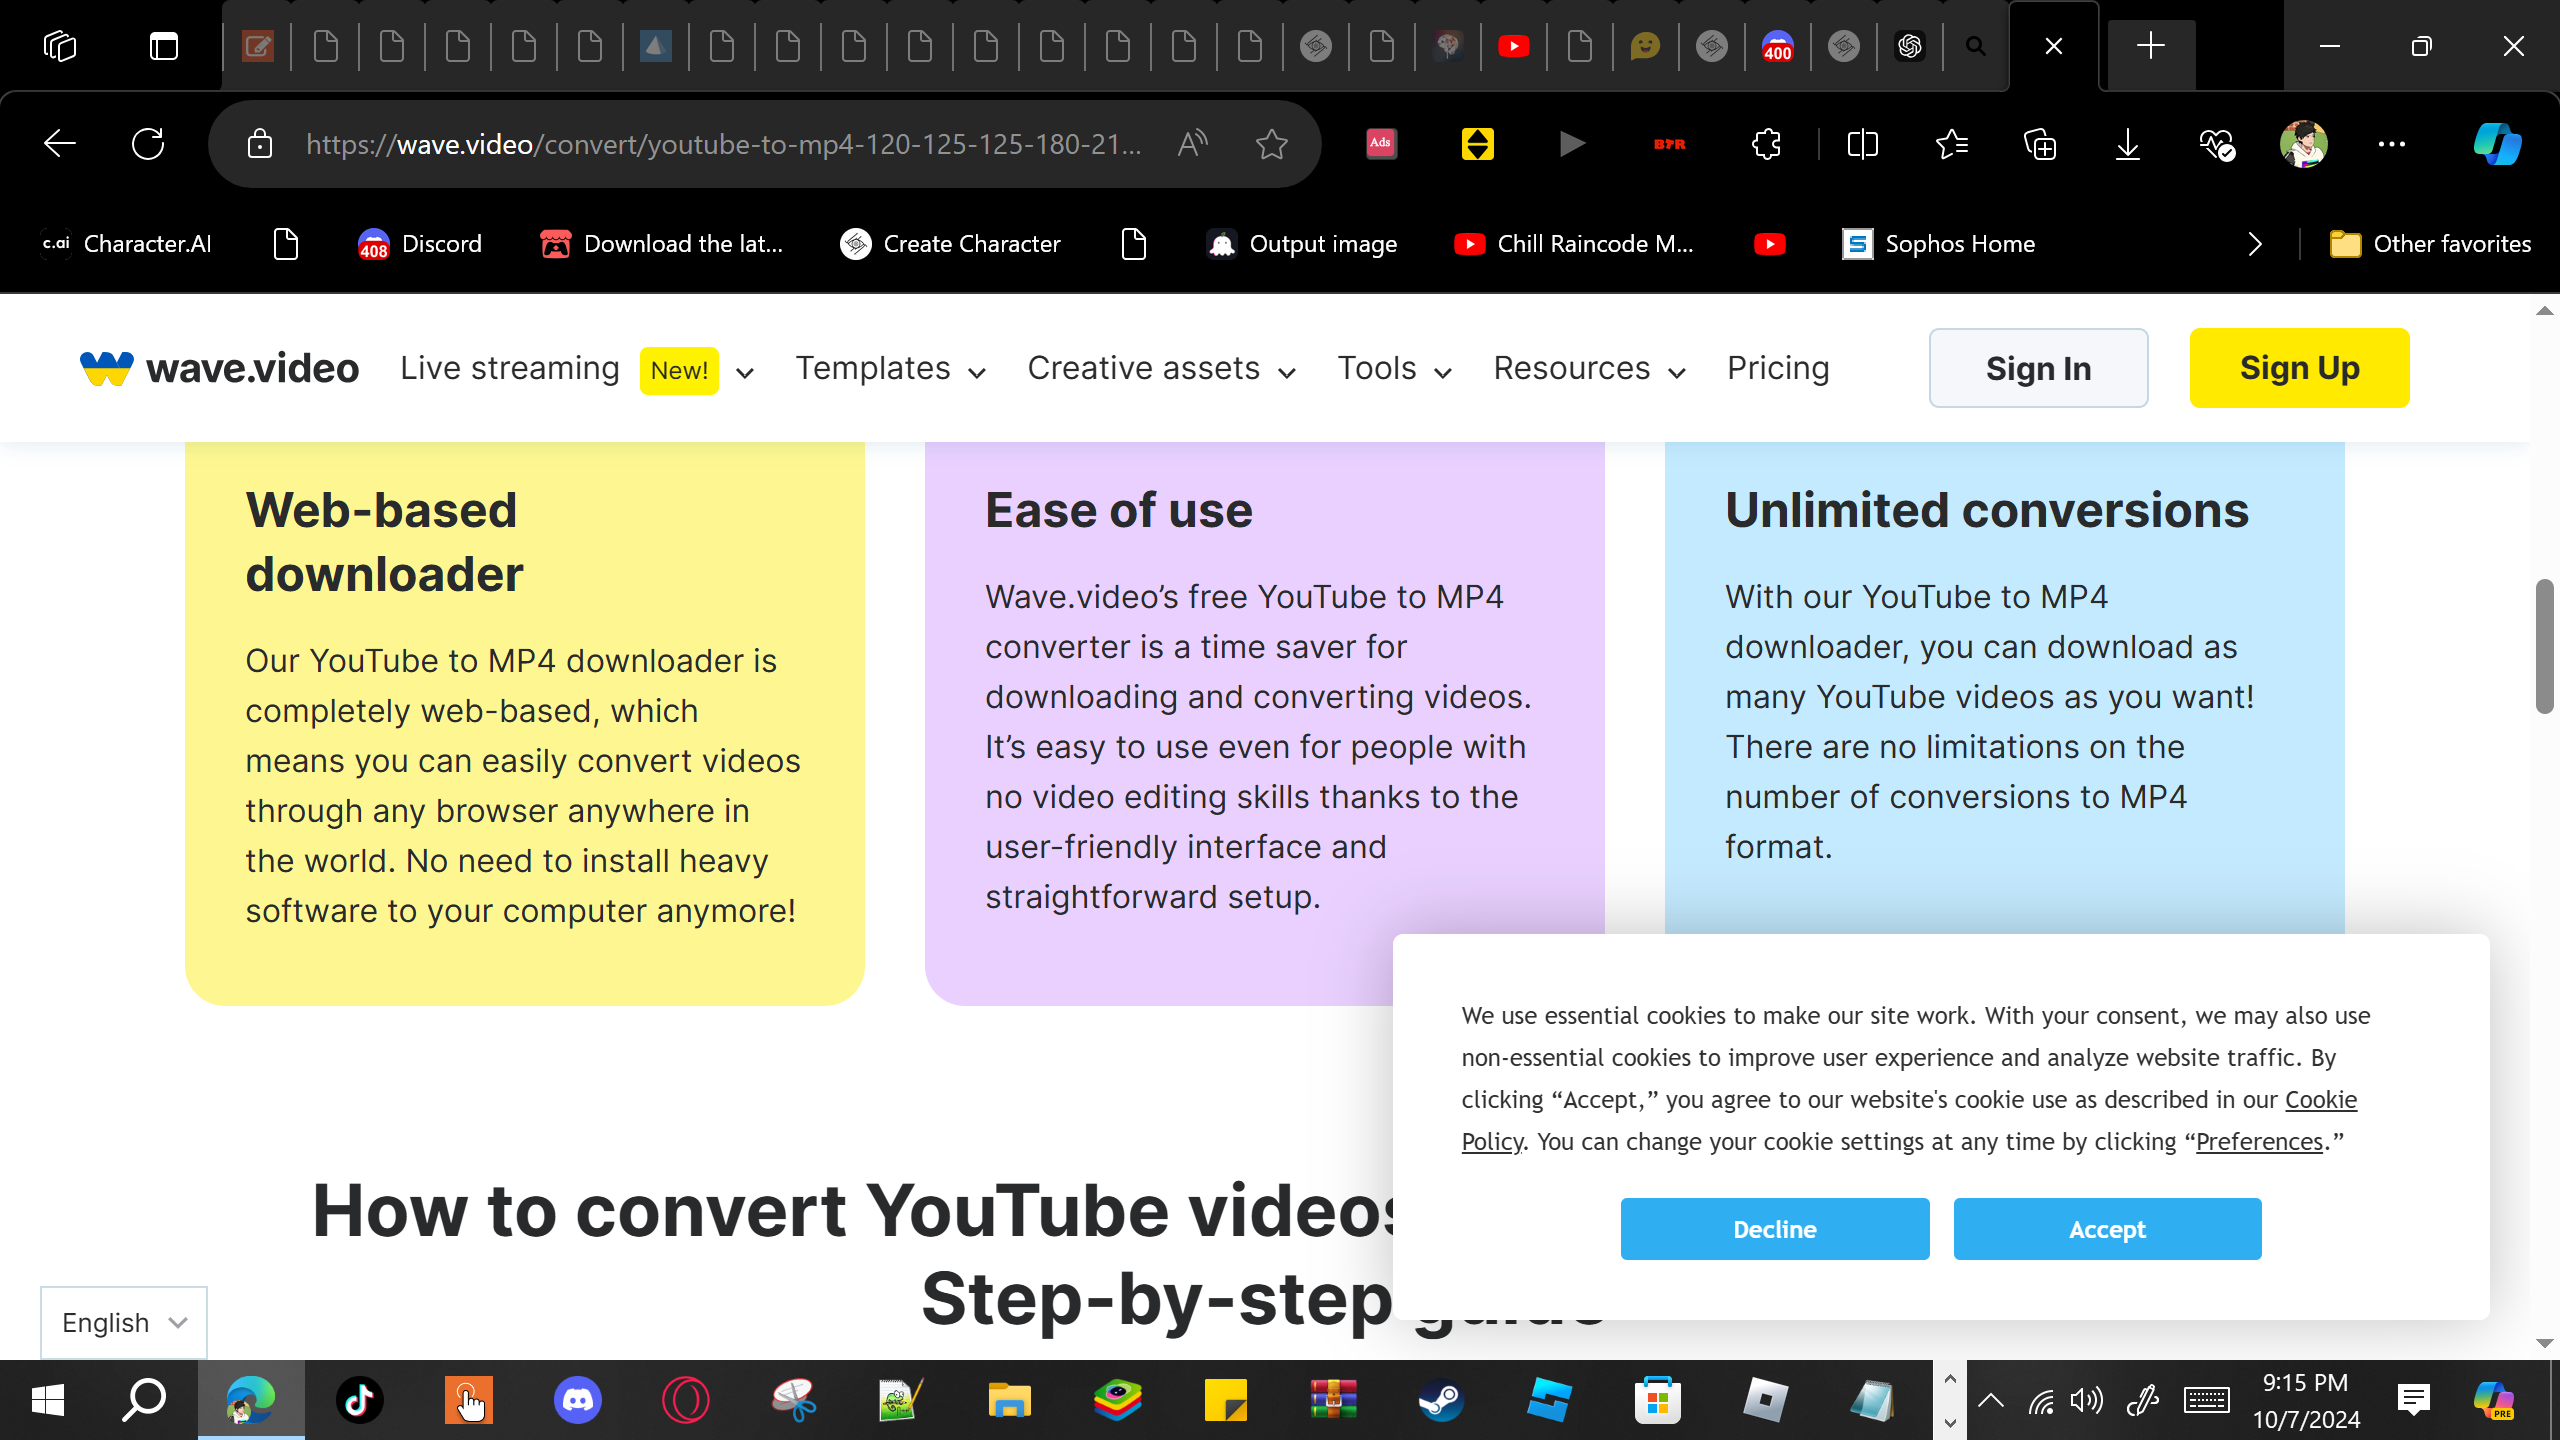This screenshot has height=1440, width=2560.
Task: Click the Read Aloud icon in address bar
Action: (x=1192, y=144)
